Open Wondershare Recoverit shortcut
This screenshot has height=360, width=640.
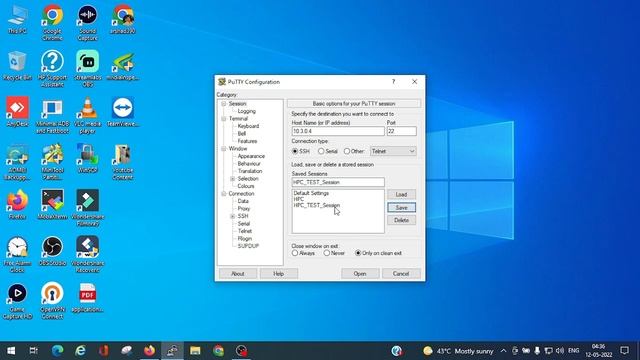[87, 255]
